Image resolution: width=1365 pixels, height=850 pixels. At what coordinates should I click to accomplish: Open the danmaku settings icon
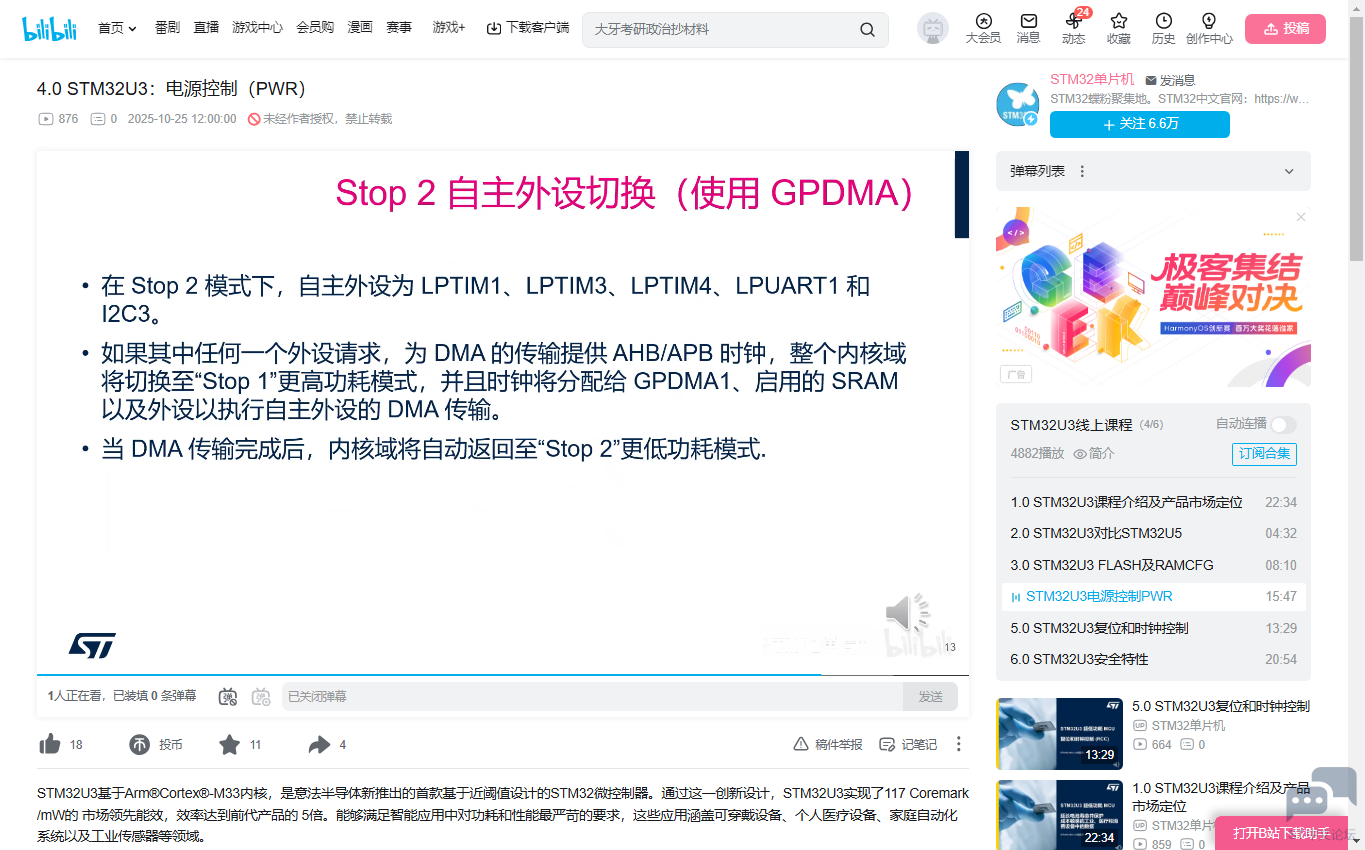pyautogui.click(x=261, y=696)
